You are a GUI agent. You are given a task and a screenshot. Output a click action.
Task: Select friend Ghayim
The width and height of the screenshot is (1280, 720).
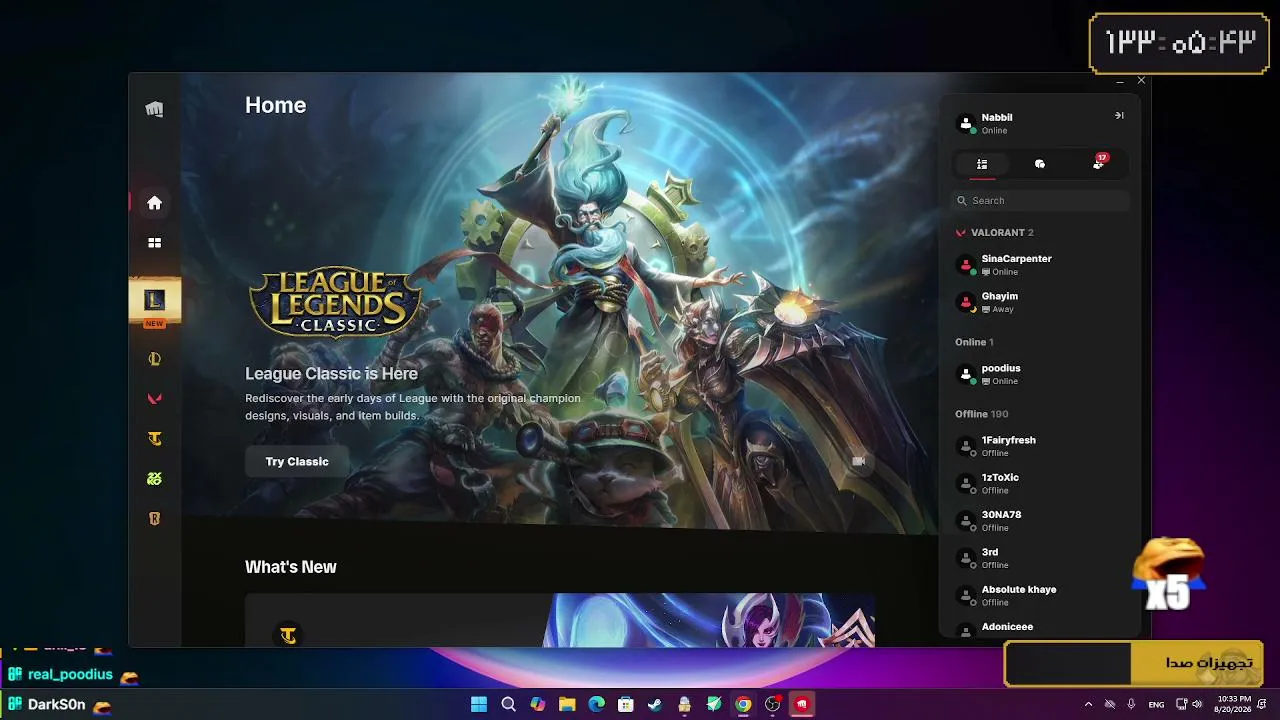[1040, 302]
